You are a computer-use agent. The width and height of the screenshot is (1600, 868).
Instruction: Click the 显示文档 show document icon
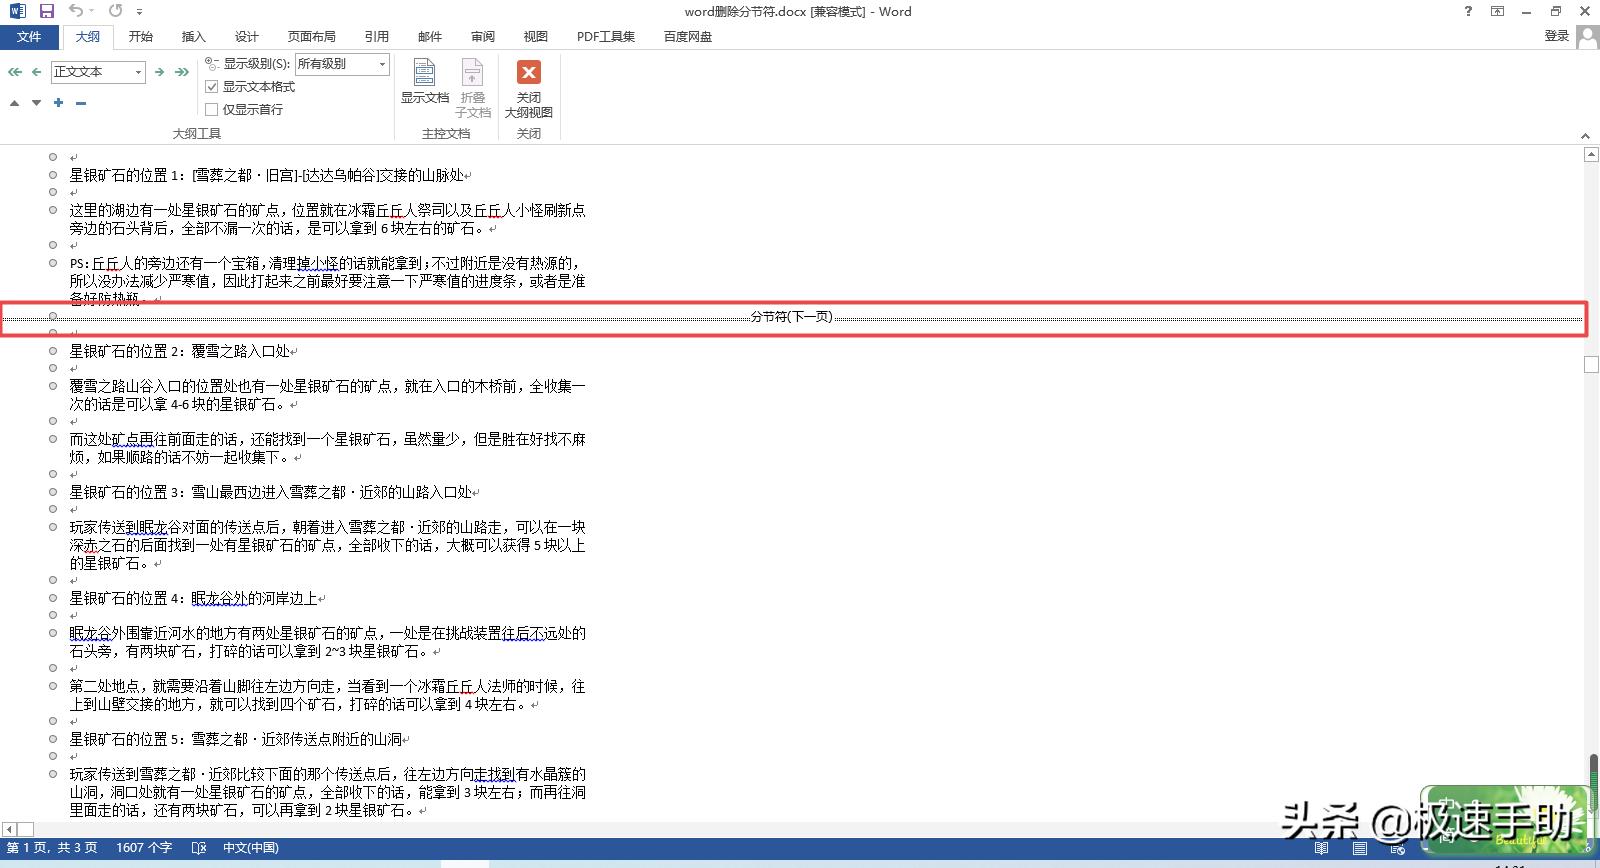[425, 81]
